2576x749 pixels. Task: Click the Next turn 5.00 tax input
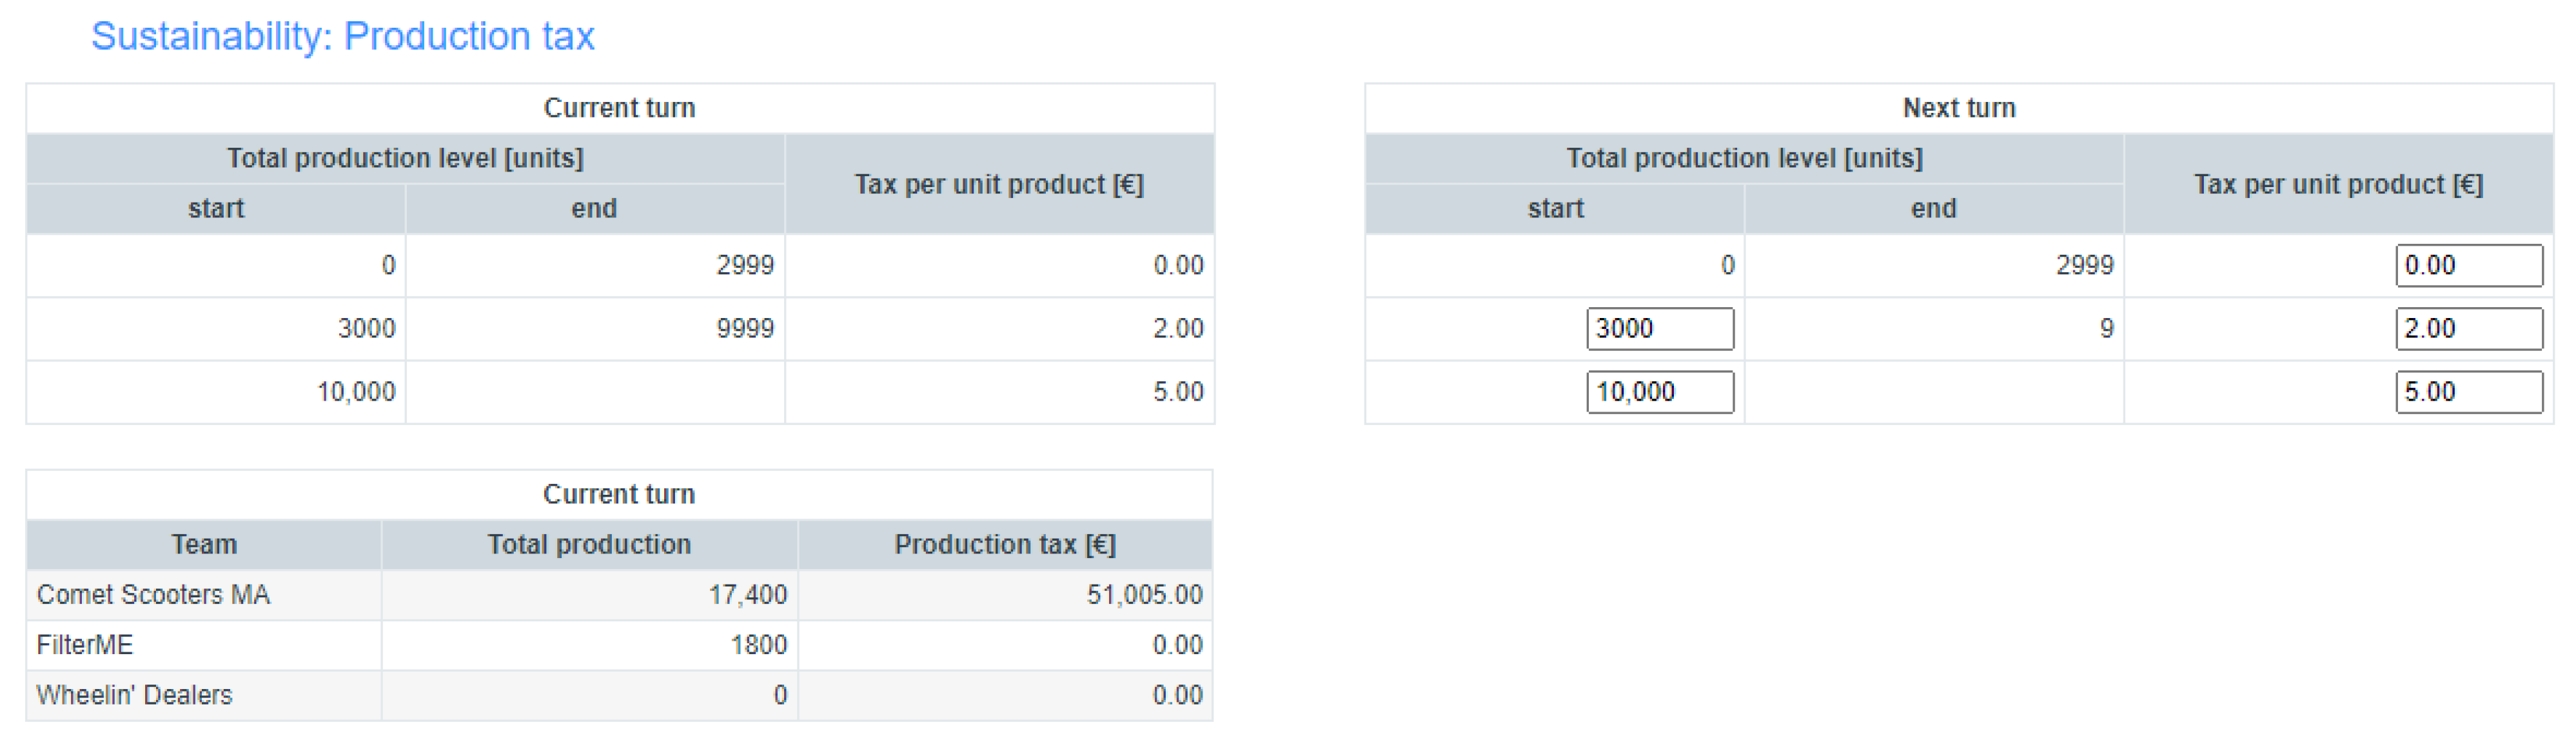(2467, 392)
